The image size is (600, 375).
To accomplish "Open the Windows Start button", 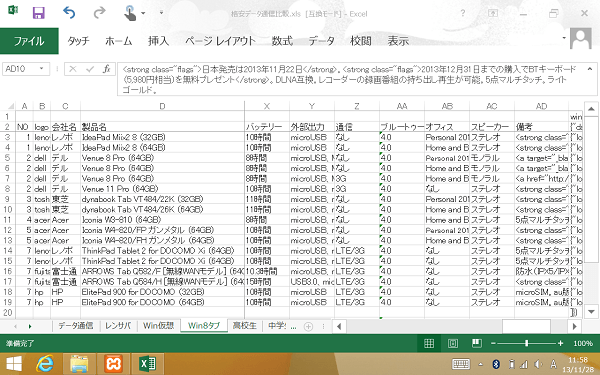I will [x=14, y=364].
